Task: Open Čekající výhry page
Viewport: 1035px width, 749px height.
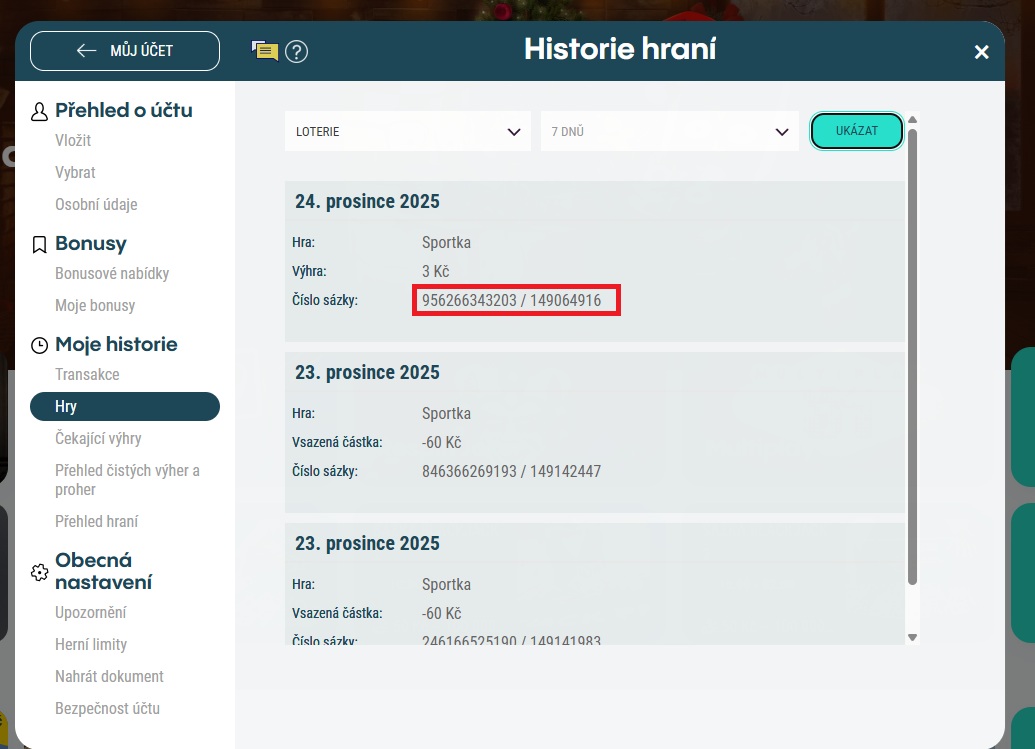Action: tap(98, 439)
